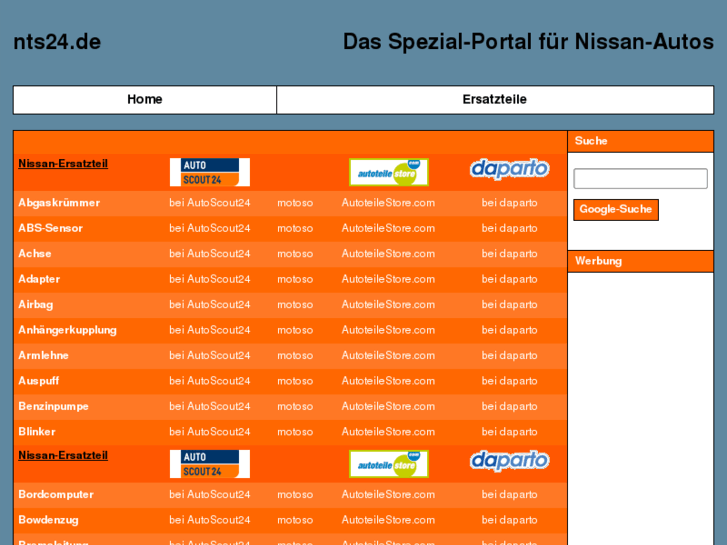Screen dimensions: 727x545
Task: Click the Google-Suche button
Action: pos(616,210)
